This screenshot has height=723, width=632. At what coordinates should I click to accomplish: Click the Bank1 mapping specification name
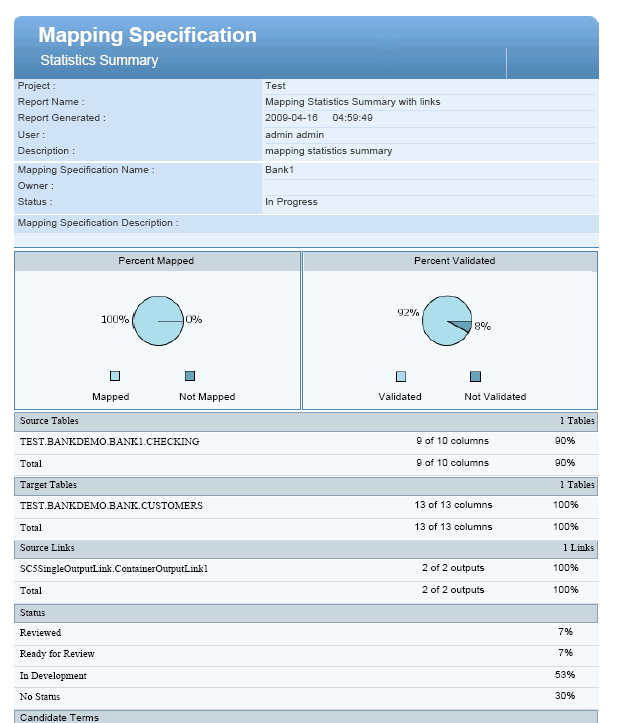[279, 170]
